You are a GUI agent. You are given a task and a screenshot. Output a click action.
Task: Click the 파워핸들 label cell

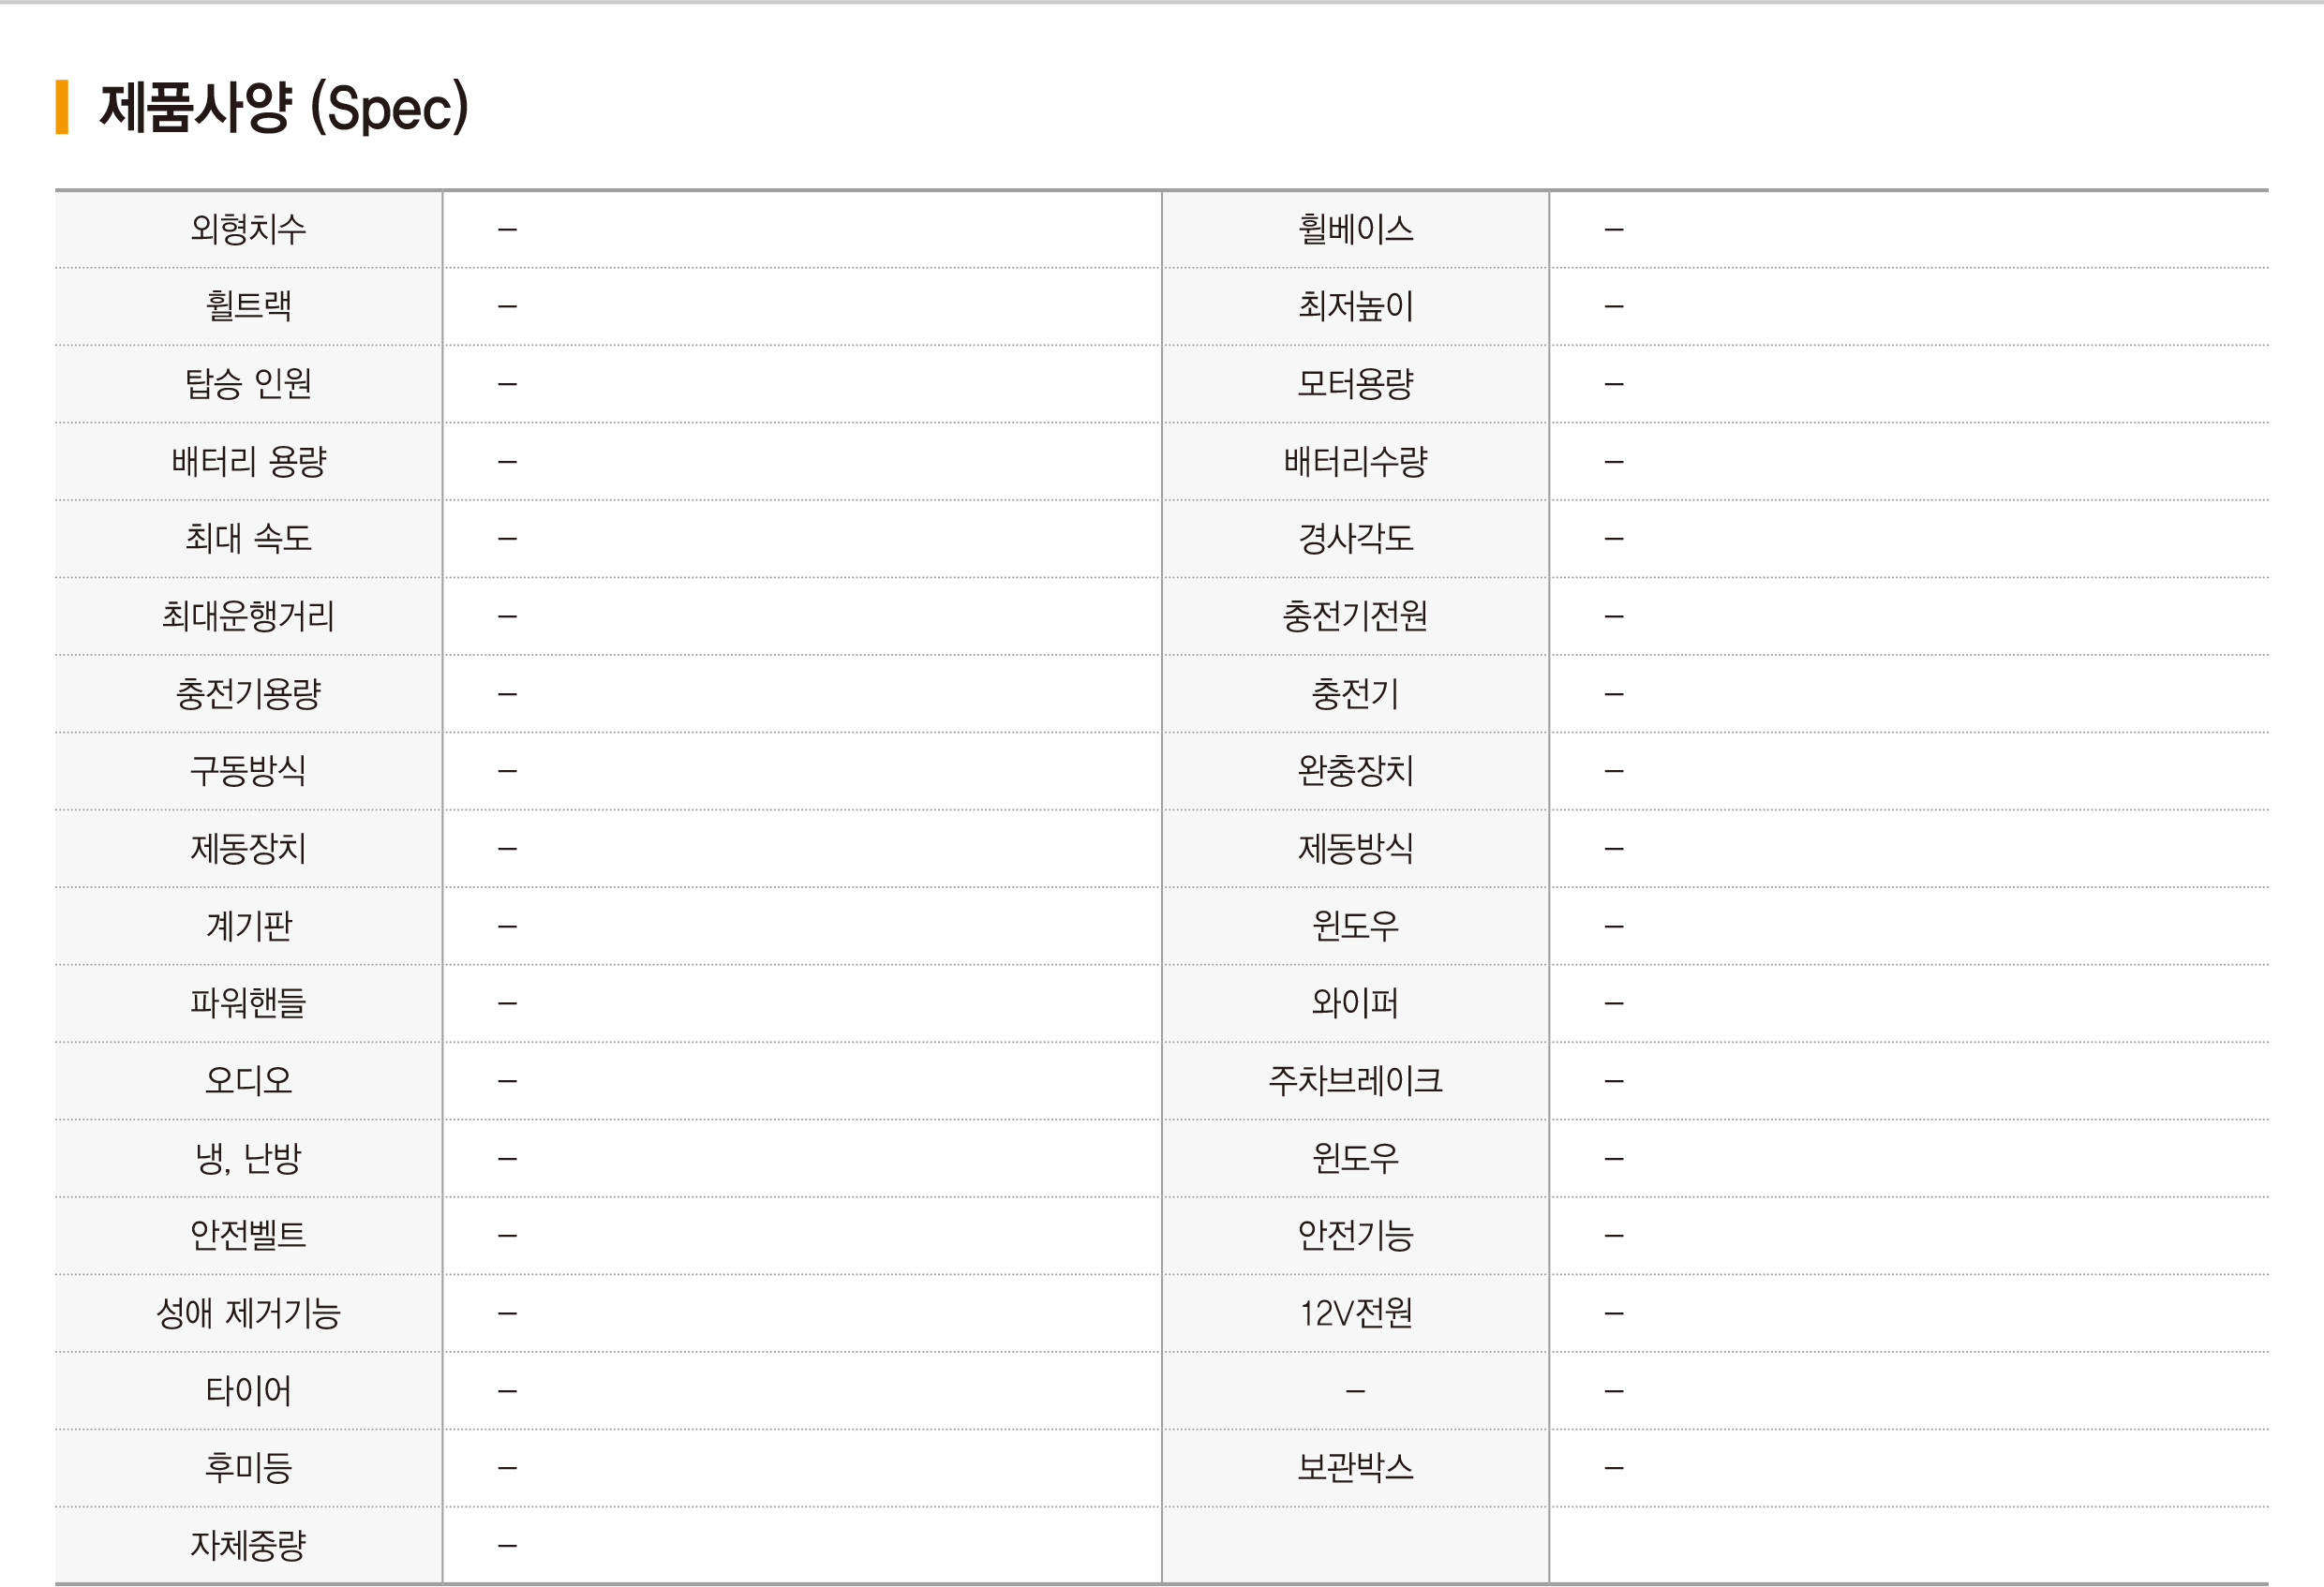248,1003
